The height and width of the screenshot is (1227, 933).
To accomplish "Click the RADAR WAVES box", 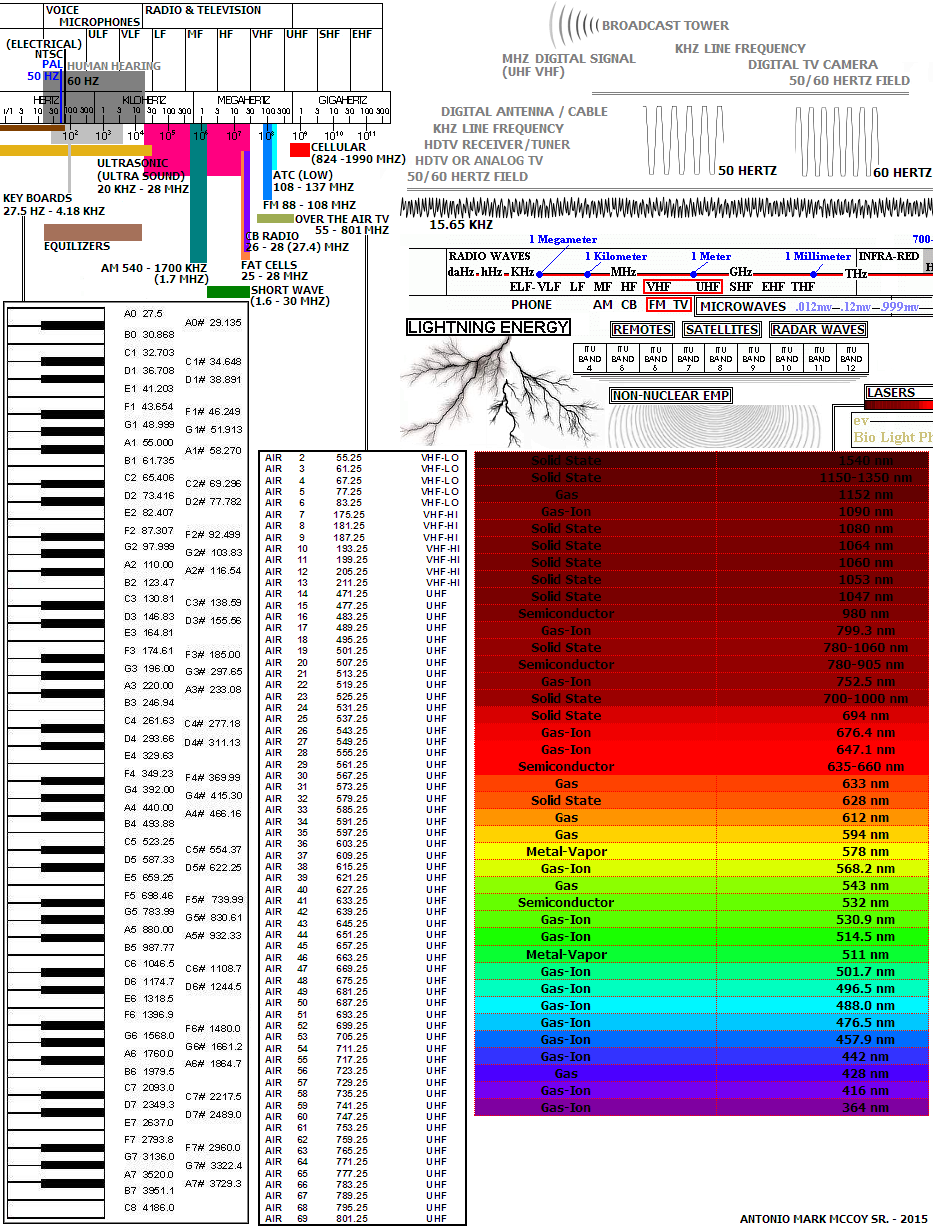I will (x=818, y=330).
